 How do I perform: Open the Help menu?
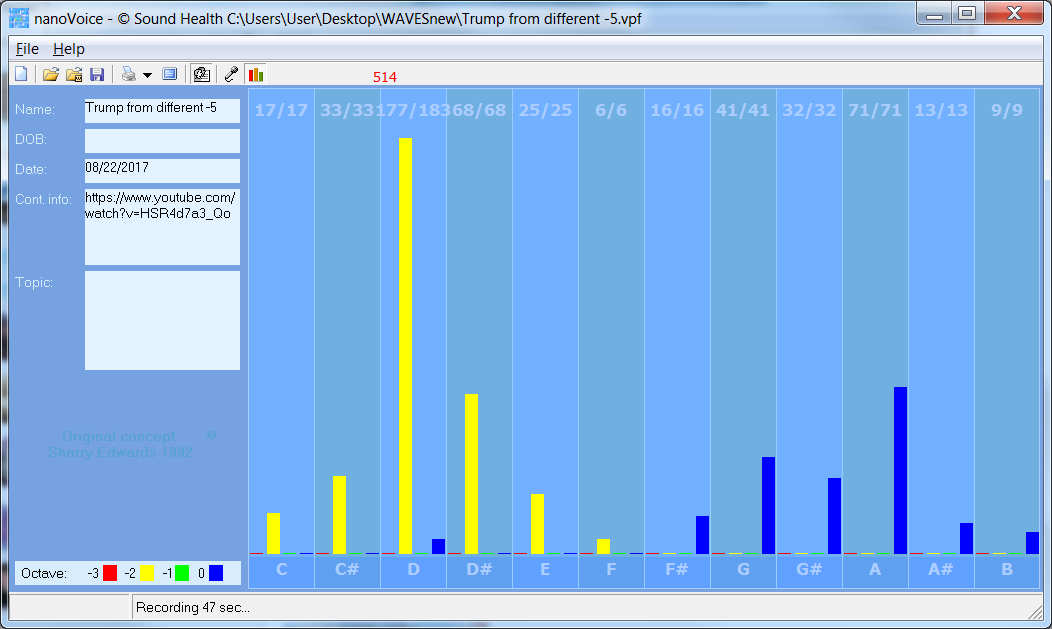[69, 49]
